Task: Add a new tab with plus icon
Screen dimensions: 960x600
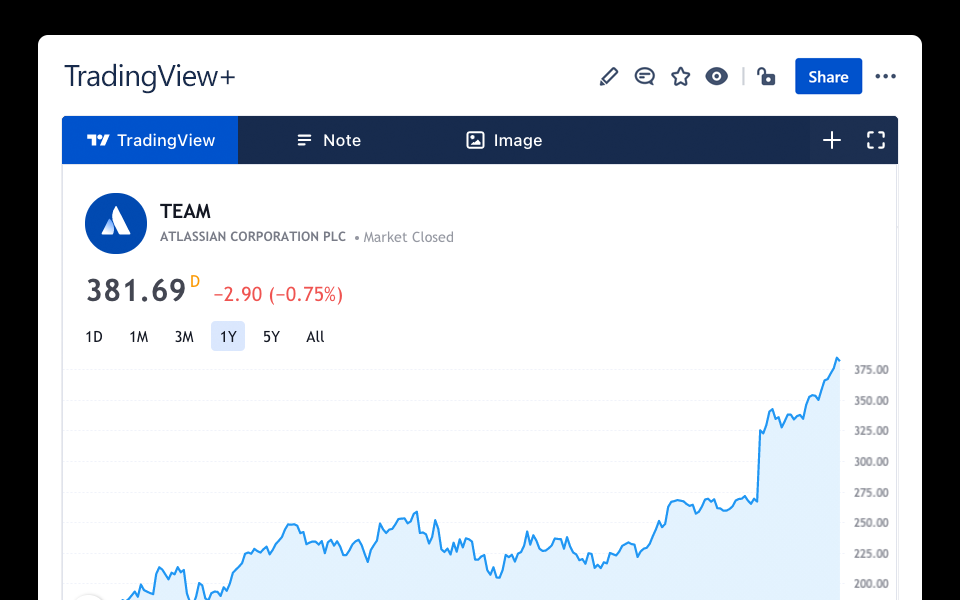Action: tap(832, 140)
